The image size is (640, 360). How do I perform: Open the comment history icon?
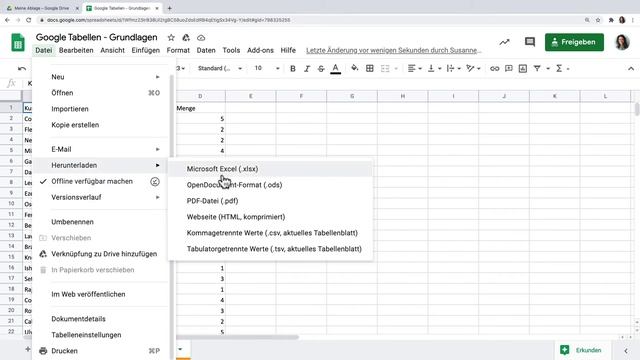(530, 42)
